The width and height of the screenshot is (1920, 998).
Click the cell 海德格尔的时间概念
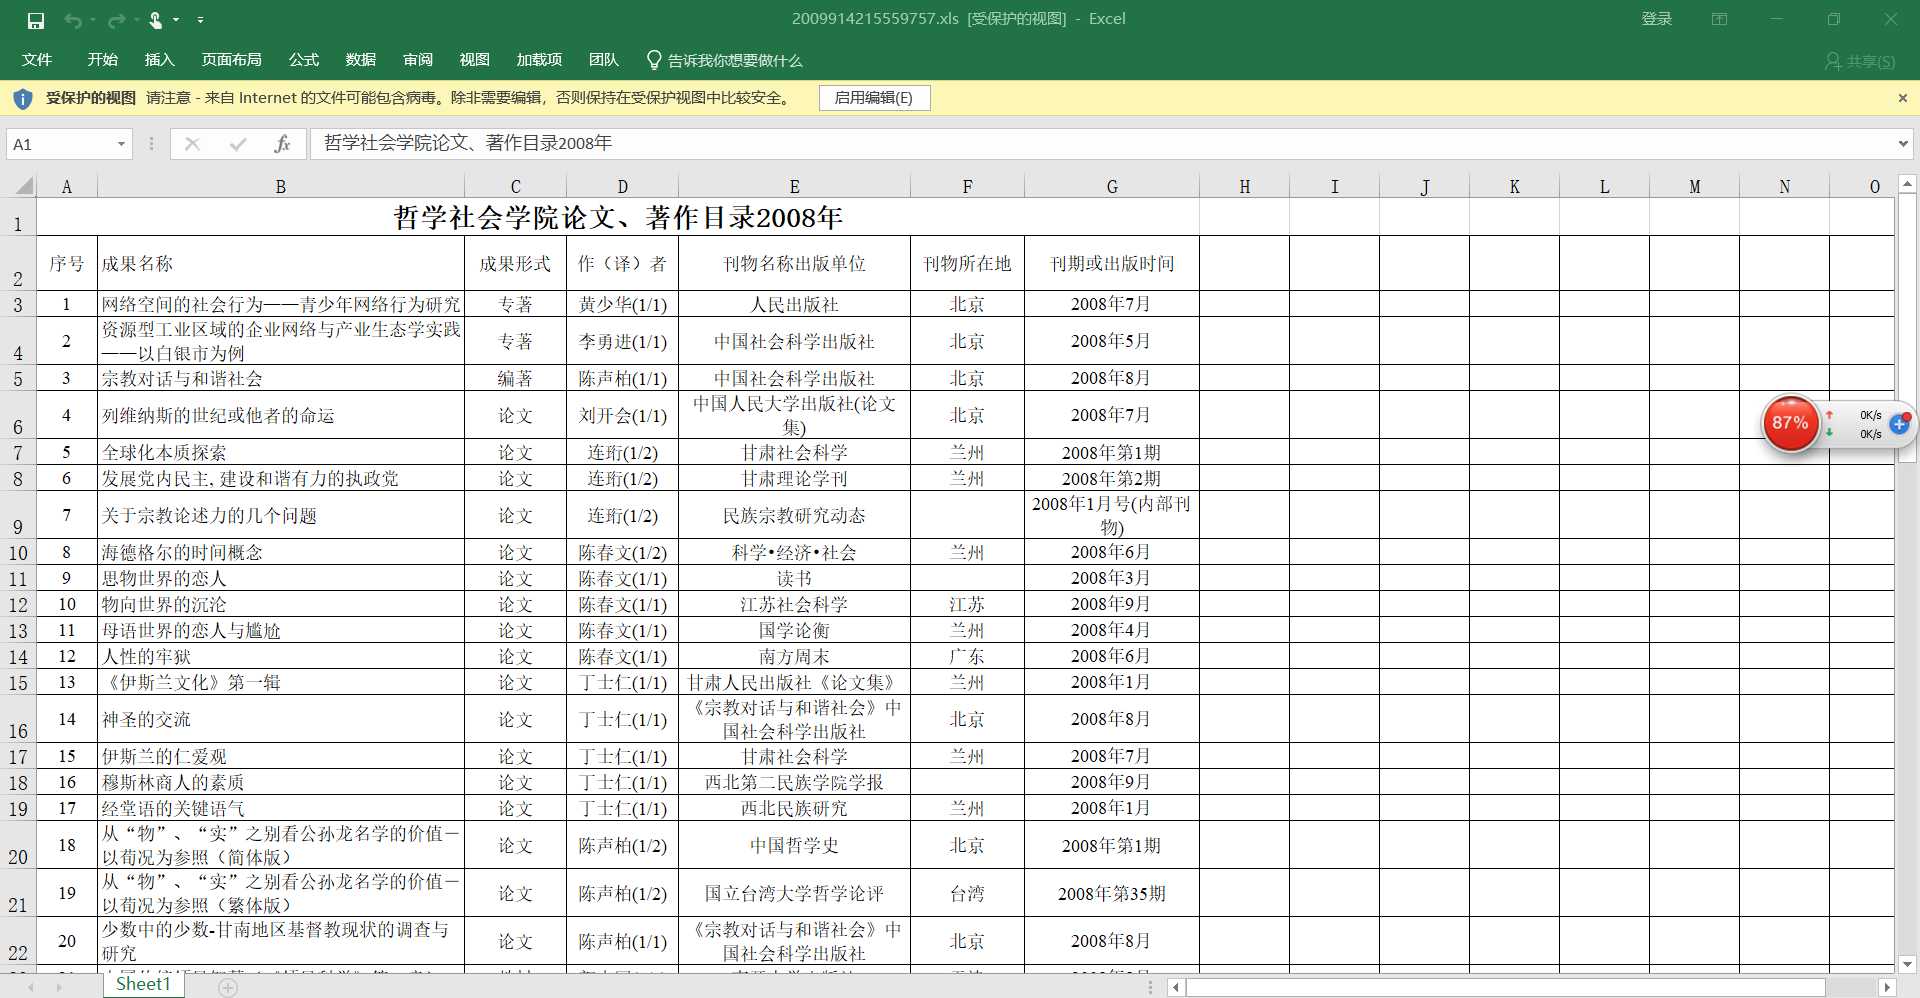click(281, 552)
